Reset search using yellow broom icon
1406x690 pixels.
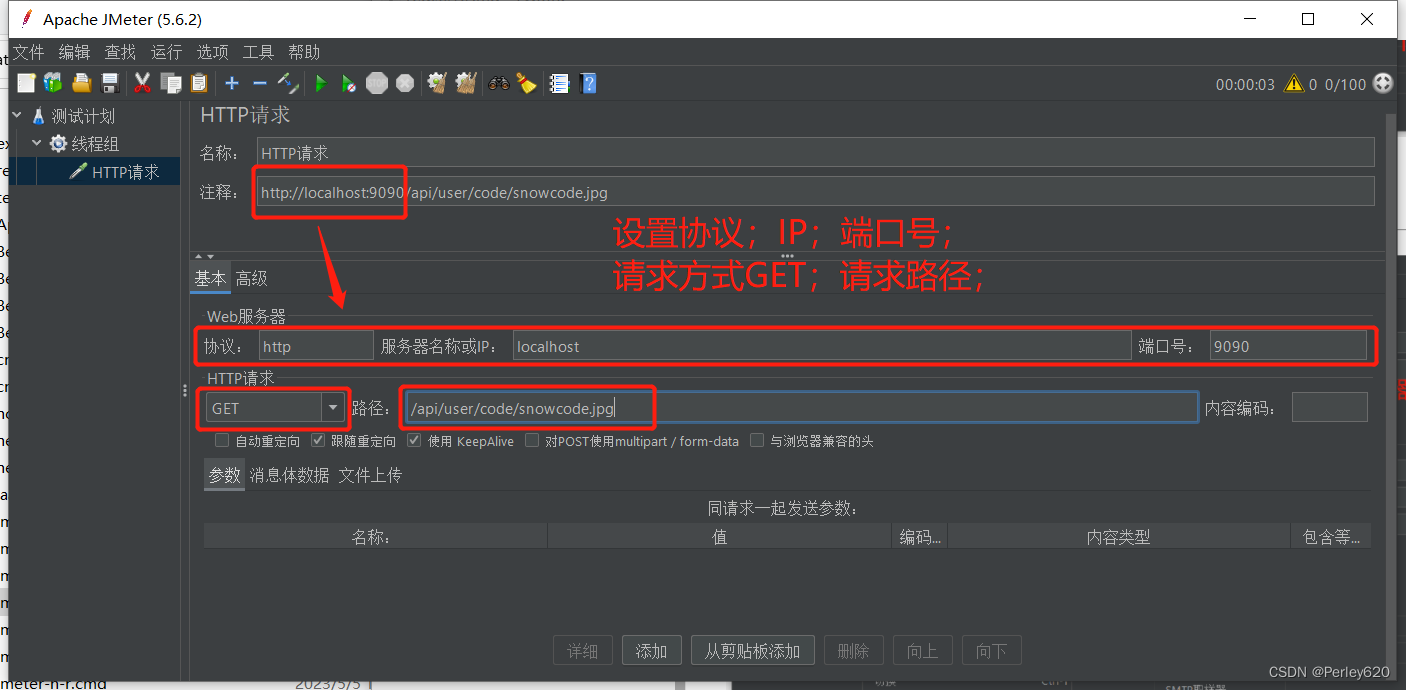pos(526,83)
